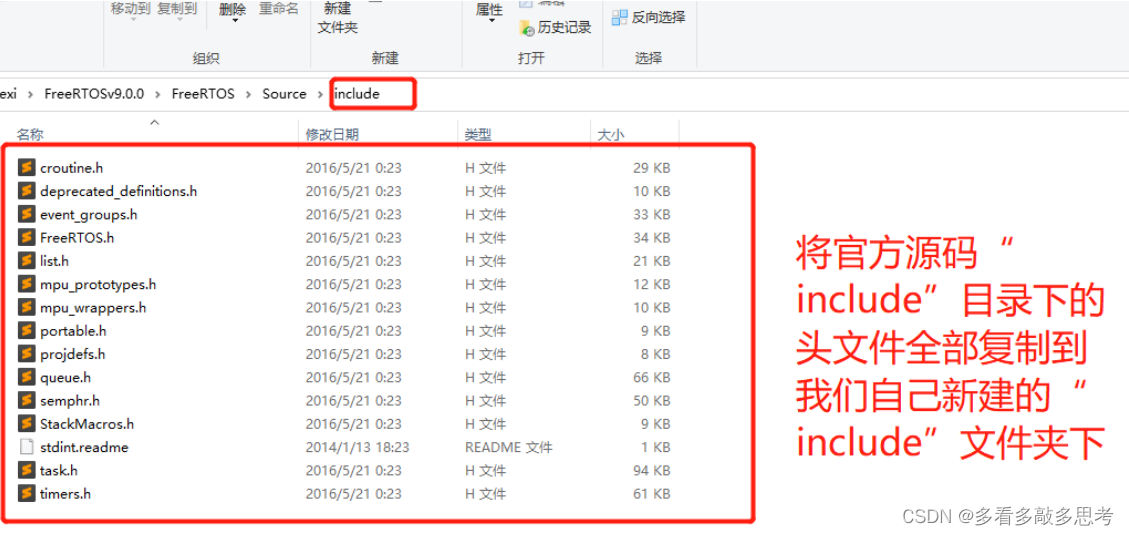This screenshot has height=535, width=1129.
Task: Select the mpu_wrappers.h file icon
Action: click(27, 307)
